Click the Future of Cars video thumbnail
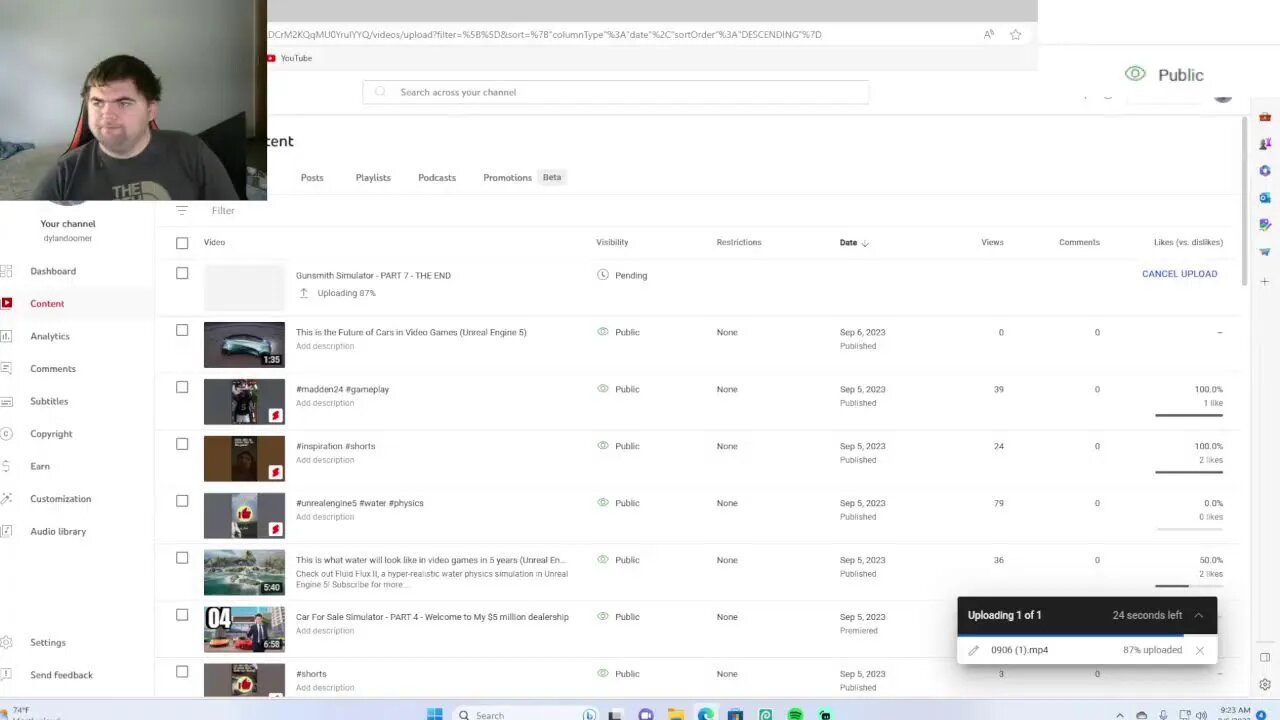Image resolution: width=1280 pixels, height=720 pixels. point(244,345)
